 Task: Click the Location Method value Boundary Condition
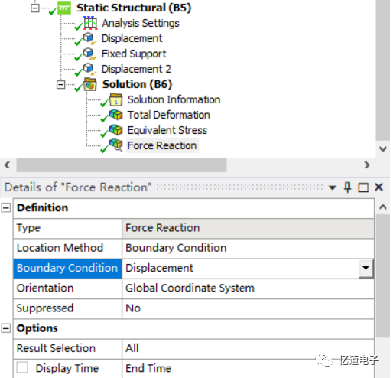(x=176, y=248)
